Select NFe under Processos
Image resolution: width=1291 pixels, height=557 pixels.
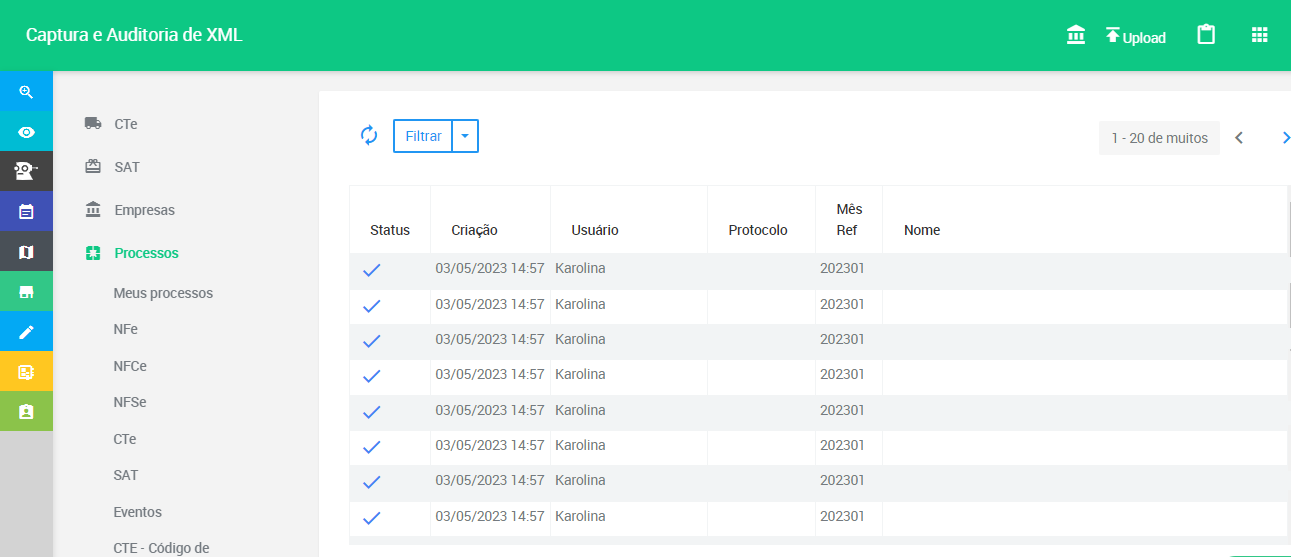click(x=126, y=329)
